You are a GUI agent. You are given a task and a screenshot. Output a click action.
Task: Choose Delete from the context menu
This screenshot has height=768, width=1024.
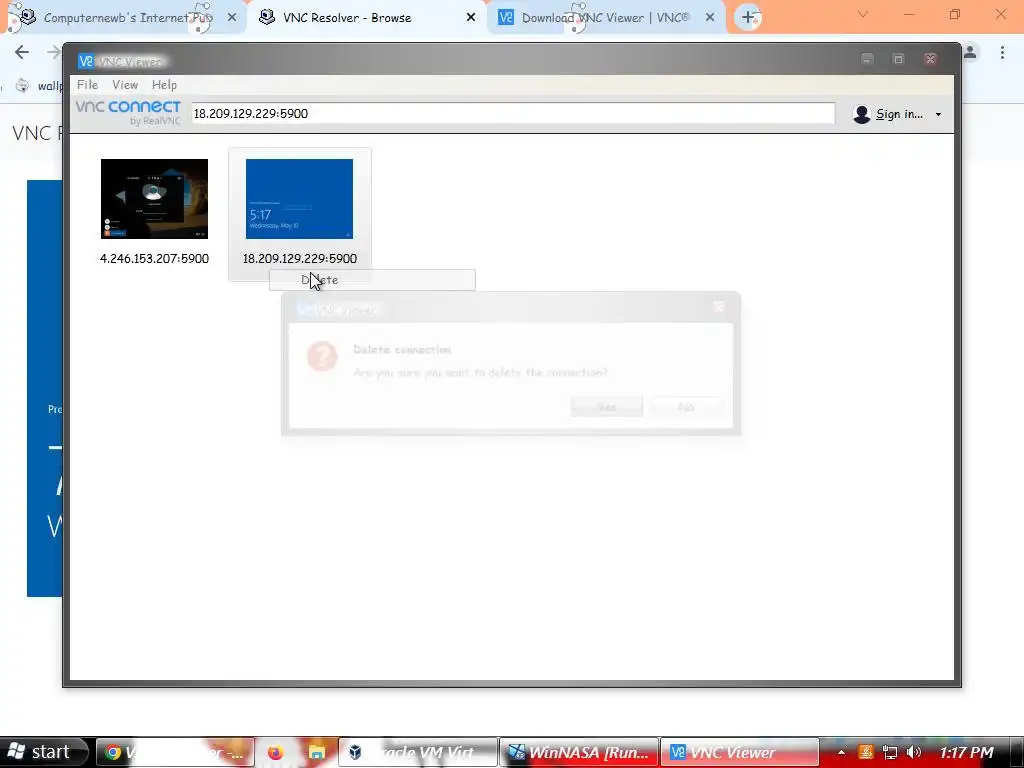tap(372, 280)
